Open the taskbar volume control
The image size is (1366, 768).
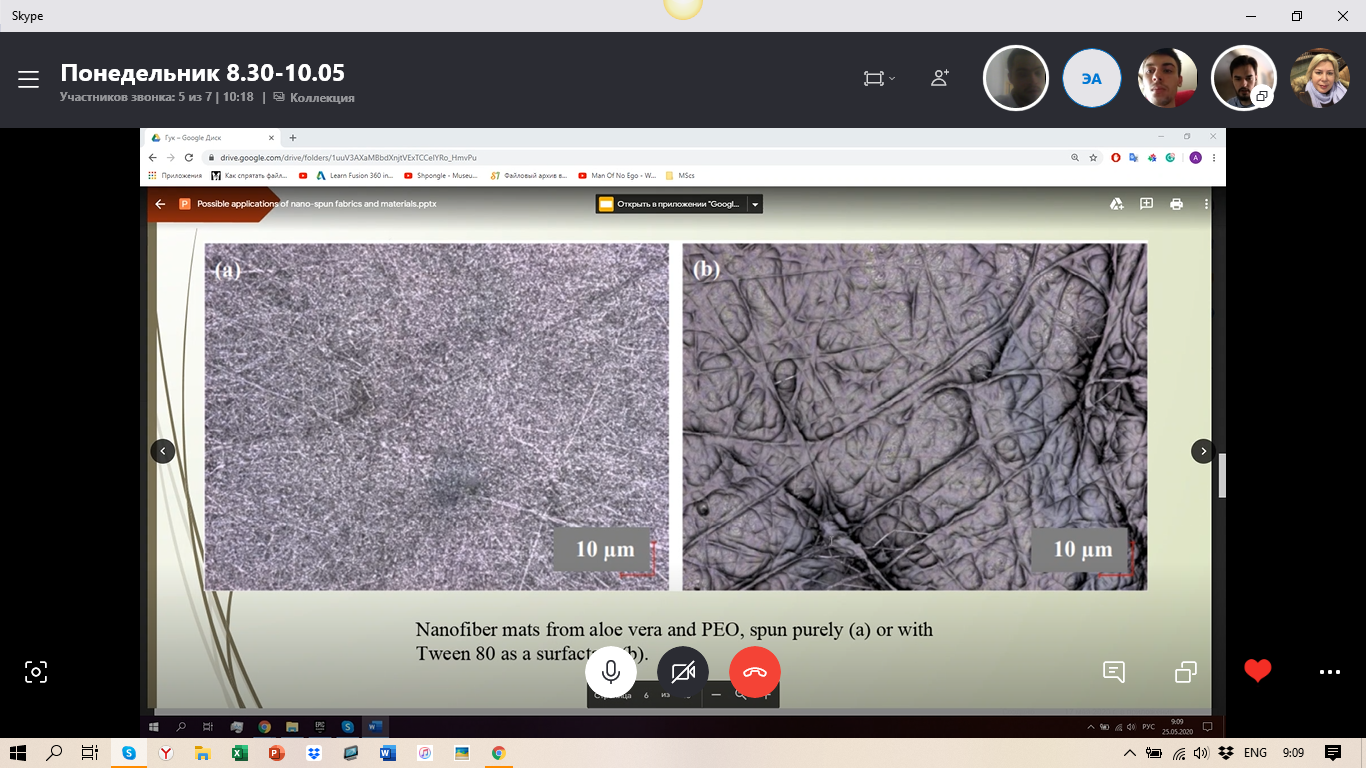1201,753
